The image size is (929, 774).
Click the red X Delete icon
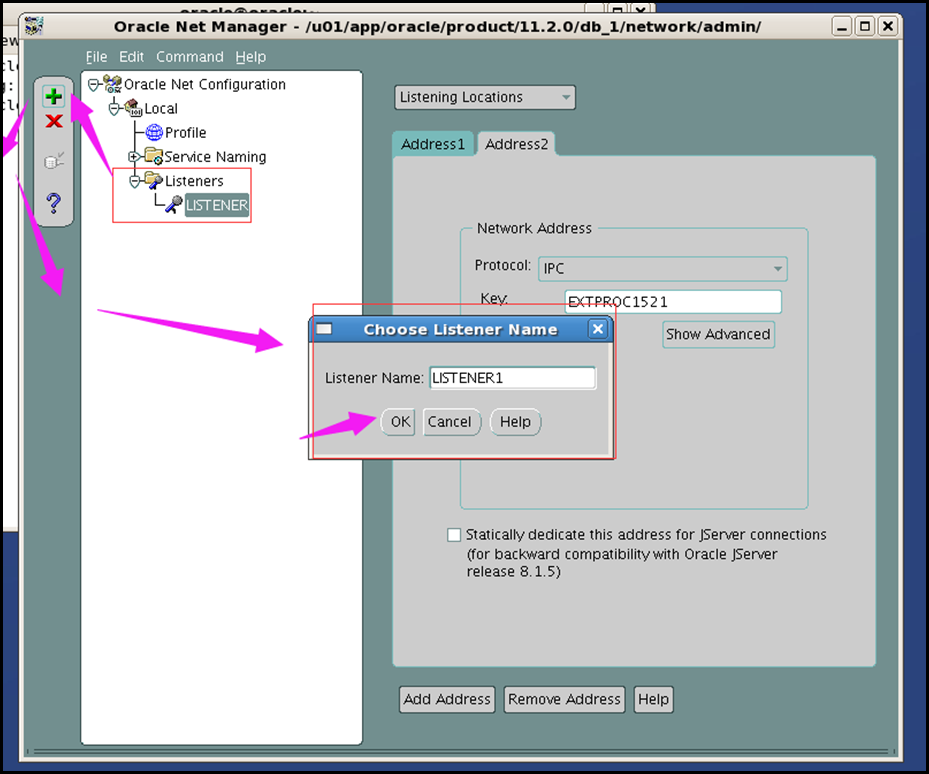point(54,121)
